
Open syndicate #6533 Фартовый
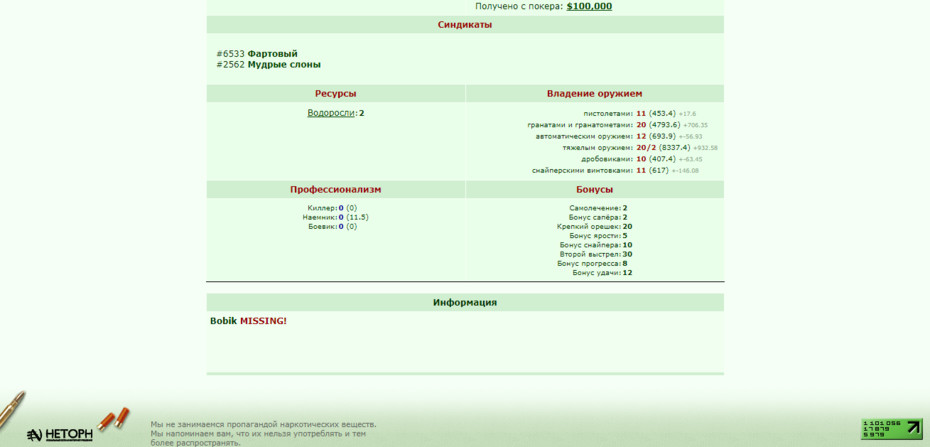tap(257, 54)
